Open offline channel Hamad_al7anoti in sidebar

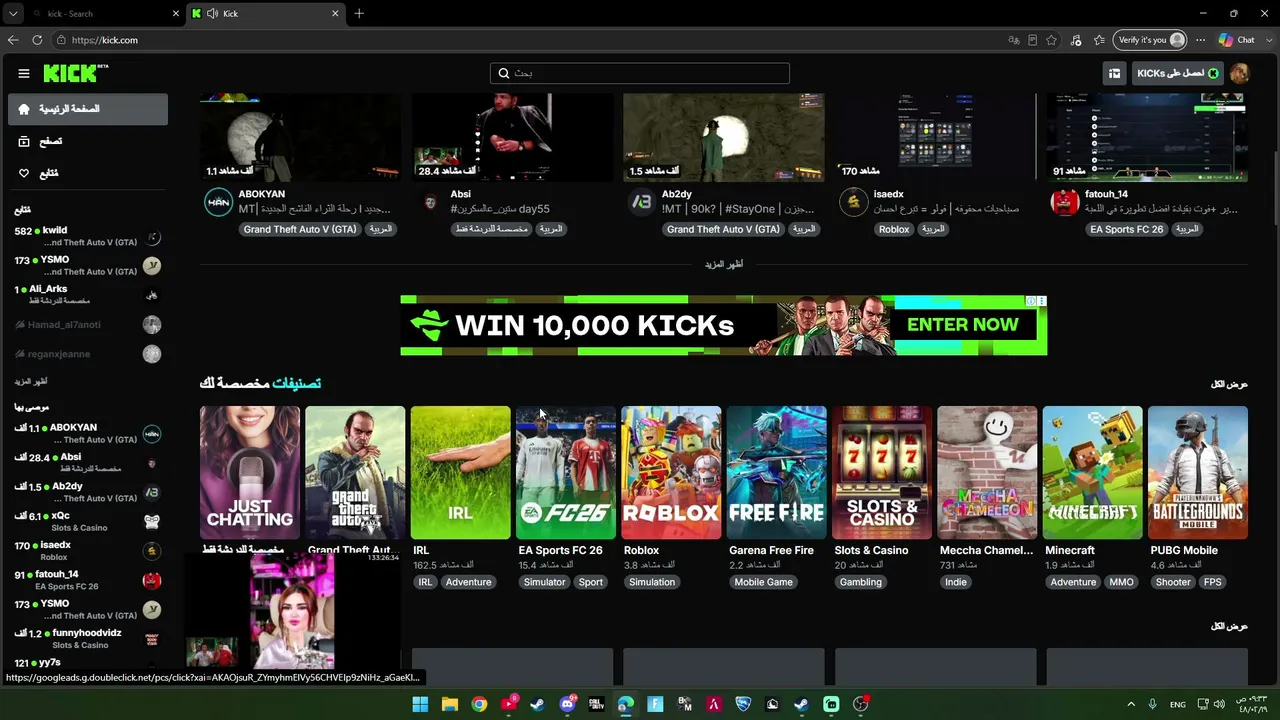coord(88,324)
